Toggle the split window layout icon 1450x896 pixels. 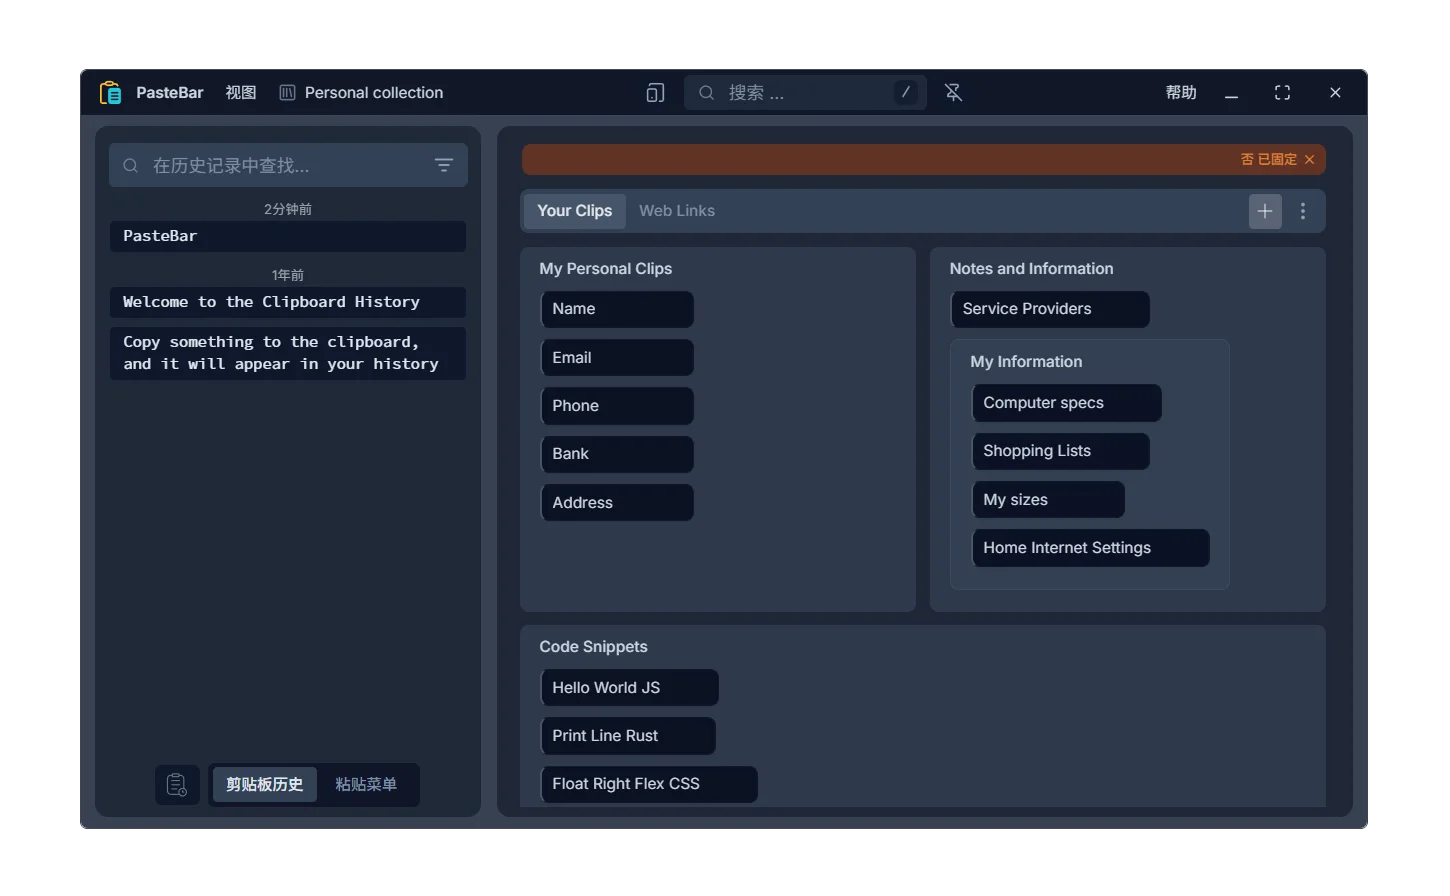tap(655, 93)
